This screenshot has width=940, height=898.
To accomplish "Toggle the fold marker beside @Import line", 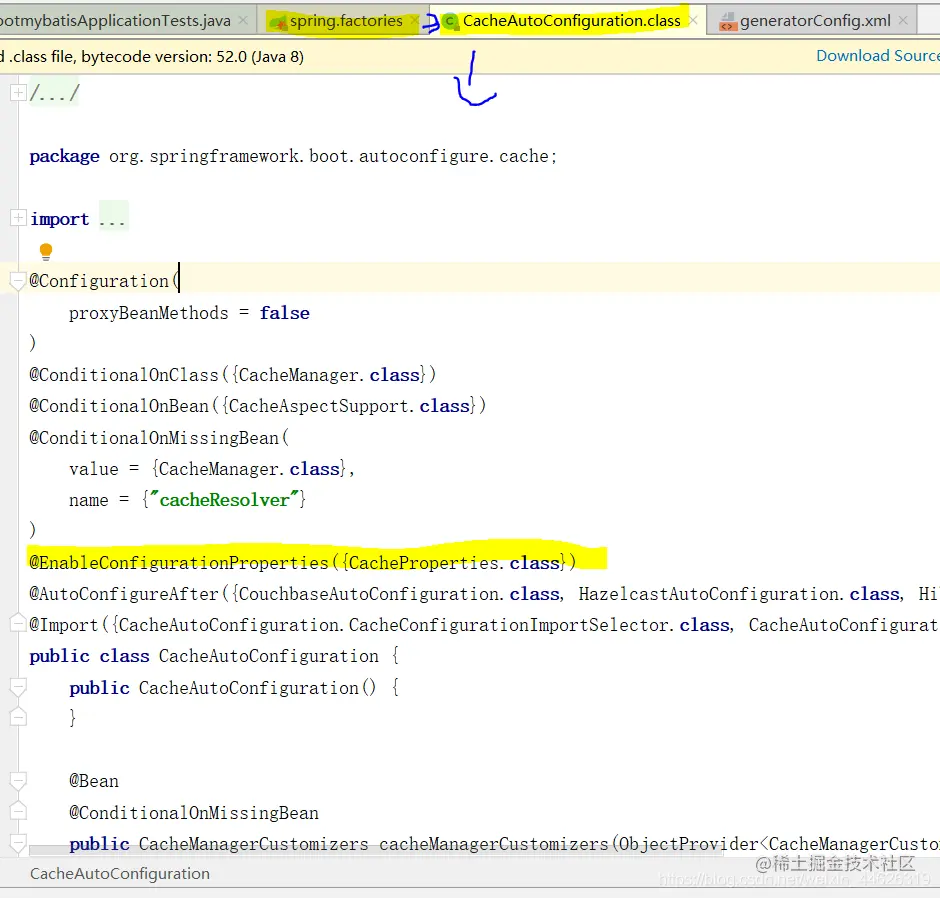I will 18,624.
